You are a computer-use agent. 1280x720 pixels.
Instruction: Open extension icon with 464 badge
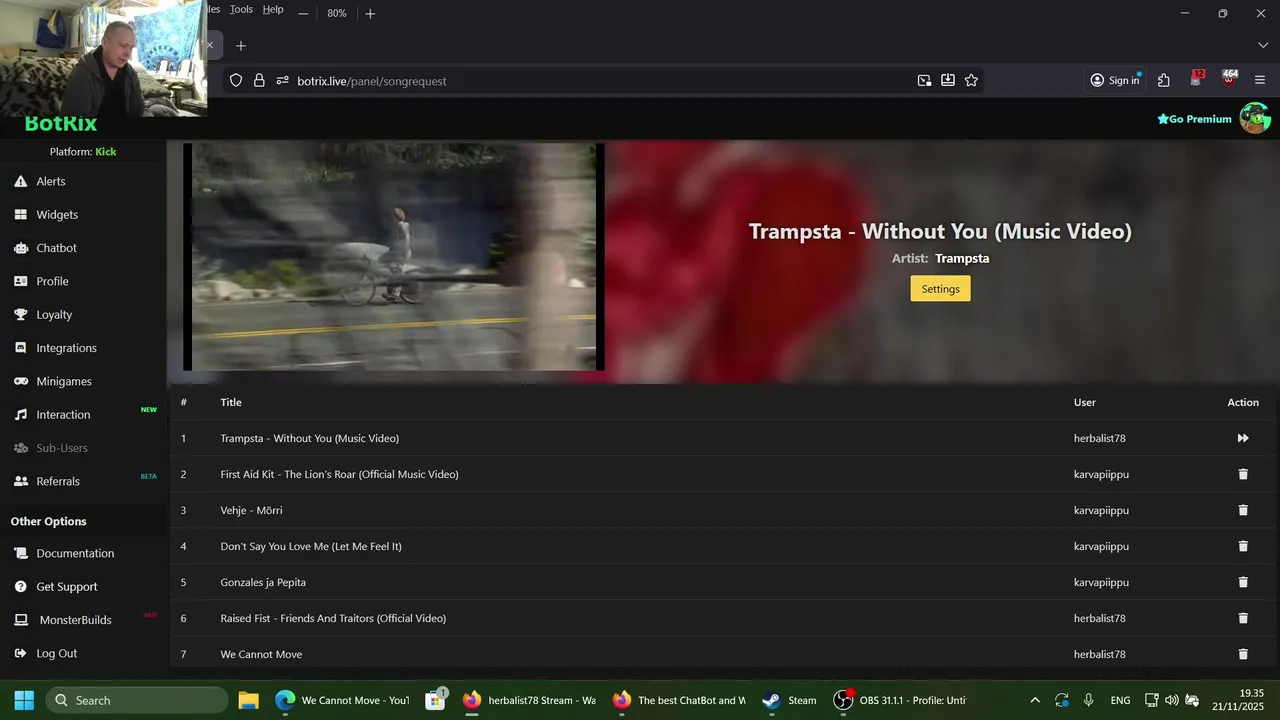(1229, 79)
